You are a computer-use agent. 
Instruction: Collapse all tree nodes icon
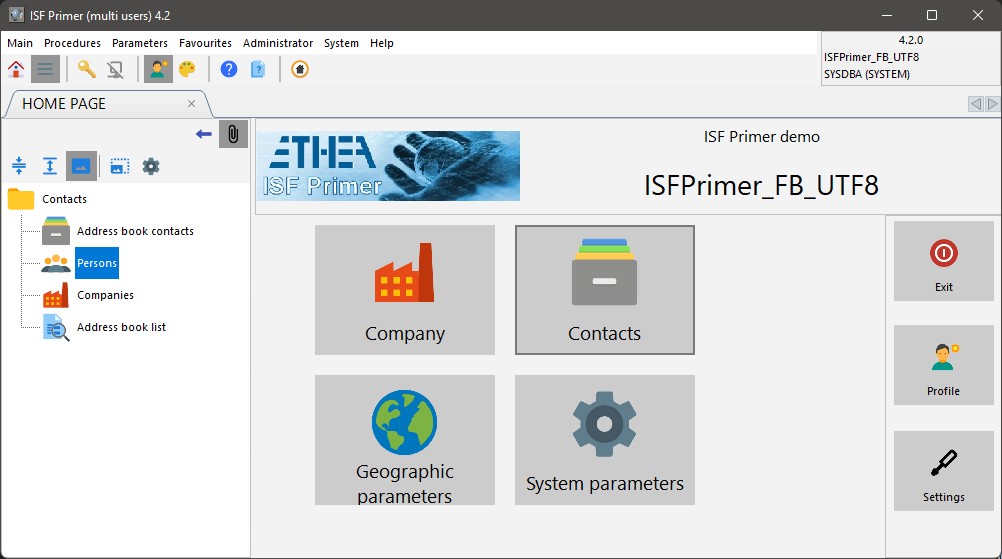pos(19,166)
